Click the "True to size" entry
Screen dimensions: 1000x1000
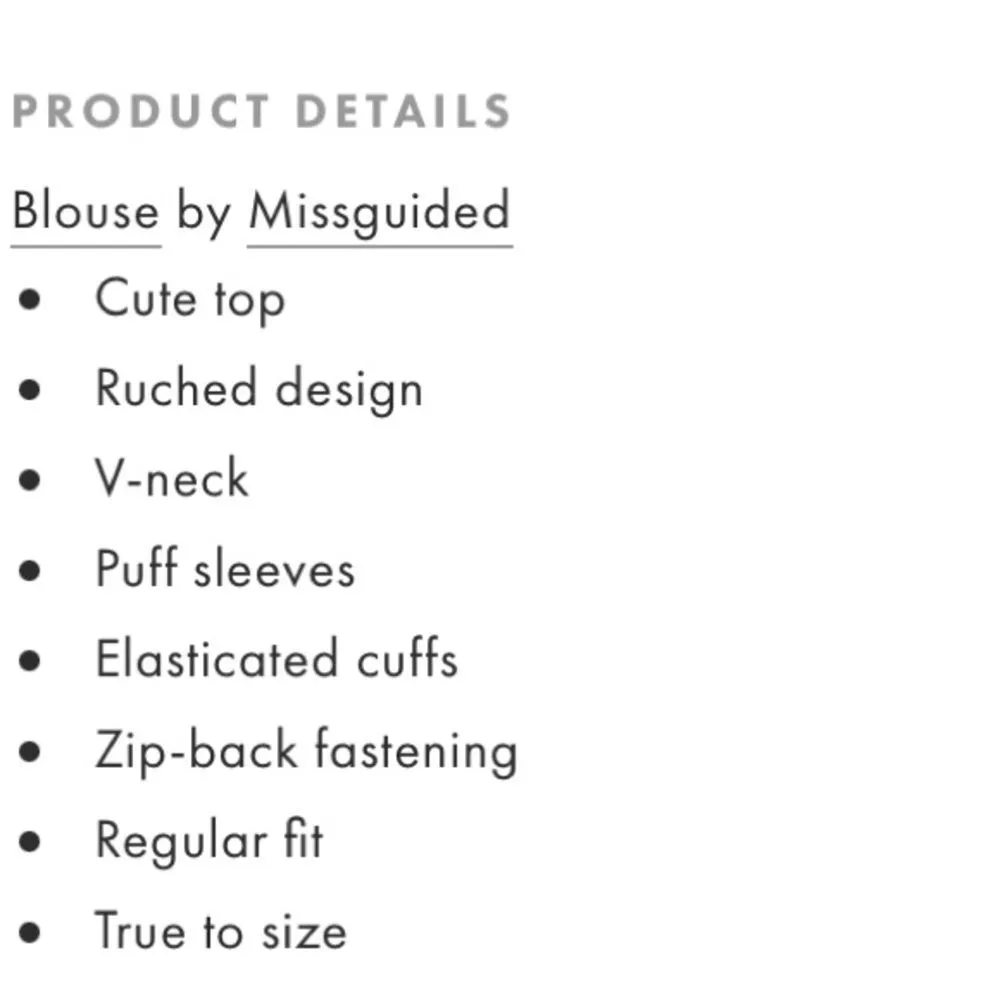pyautogui.click(x=221, y=931)
